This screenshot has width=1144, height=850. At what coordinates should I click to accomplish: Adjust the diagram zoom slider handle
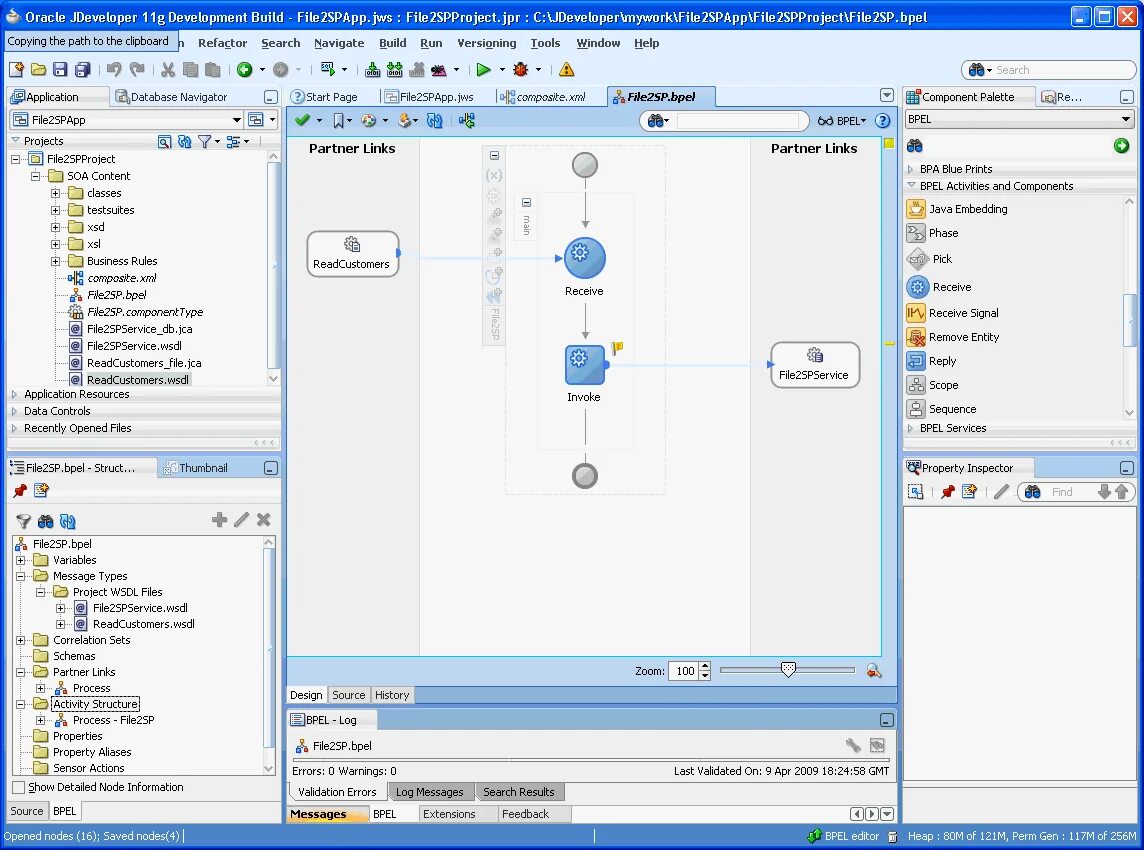(788, 669)
